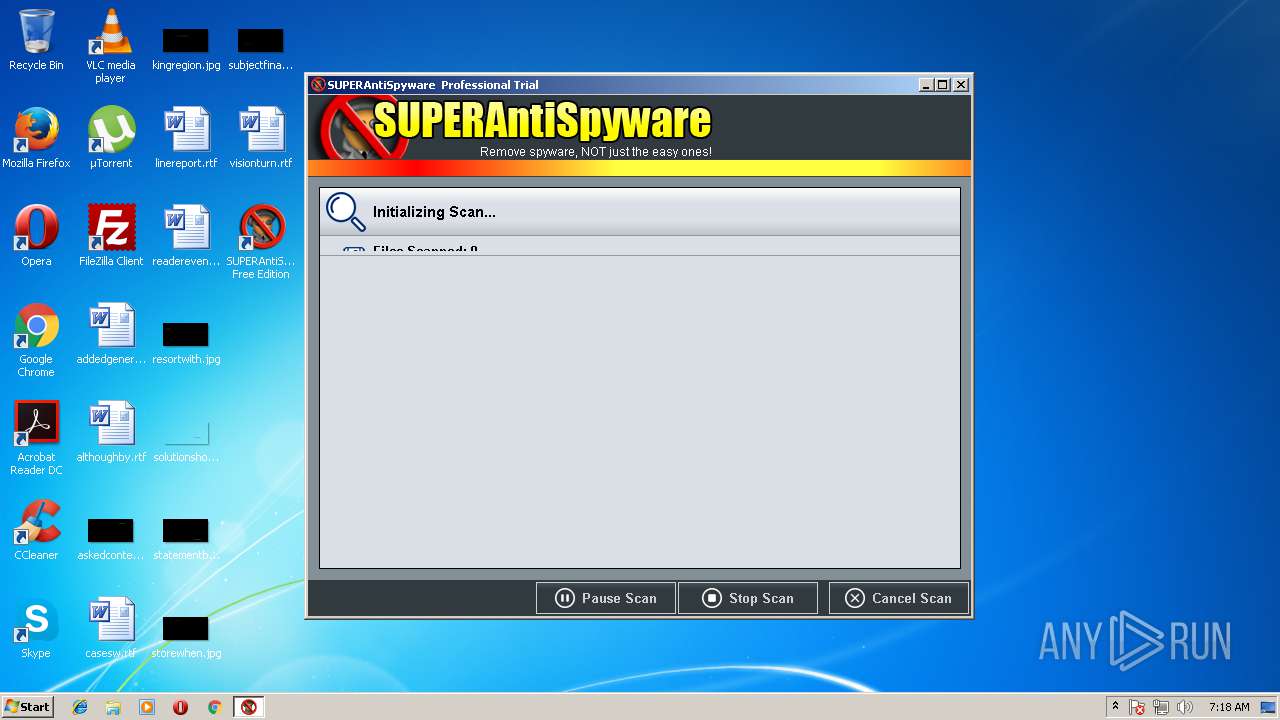The image size is (1280, 720).
Task: Click the Opera taskbar icon
Action: point(181,707)
